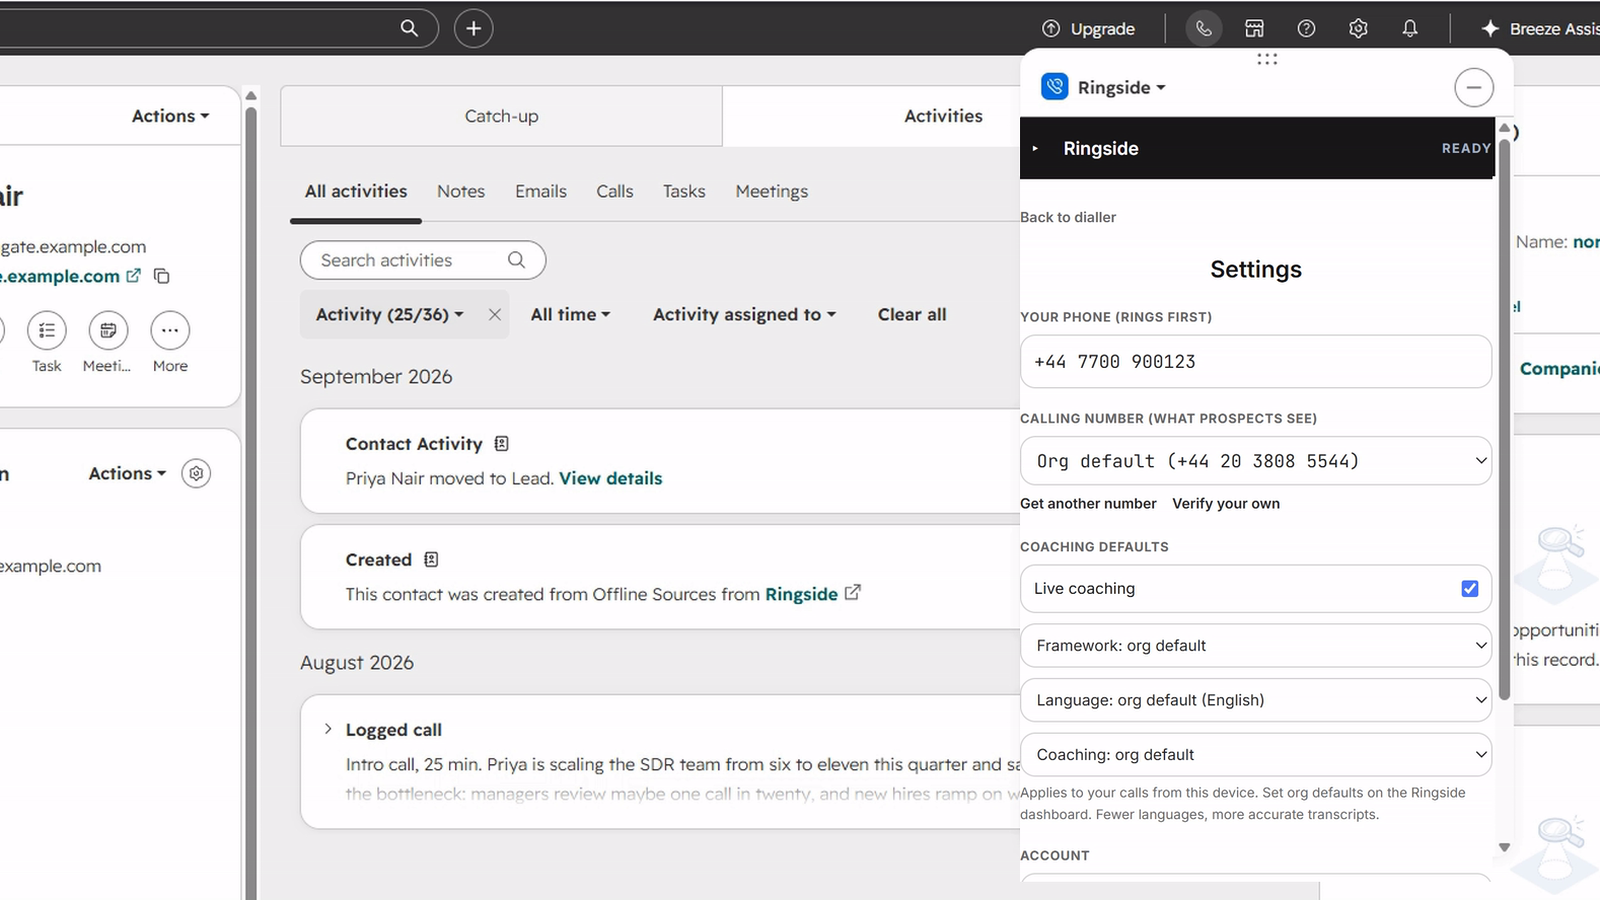
Task: Open the notifications bell
Action: (1410, 28)
